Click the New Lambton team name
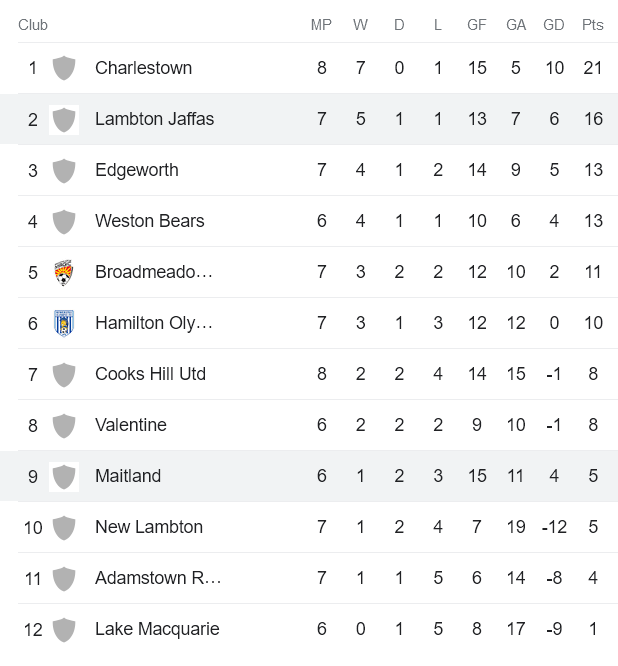 (x=148, y=527)
